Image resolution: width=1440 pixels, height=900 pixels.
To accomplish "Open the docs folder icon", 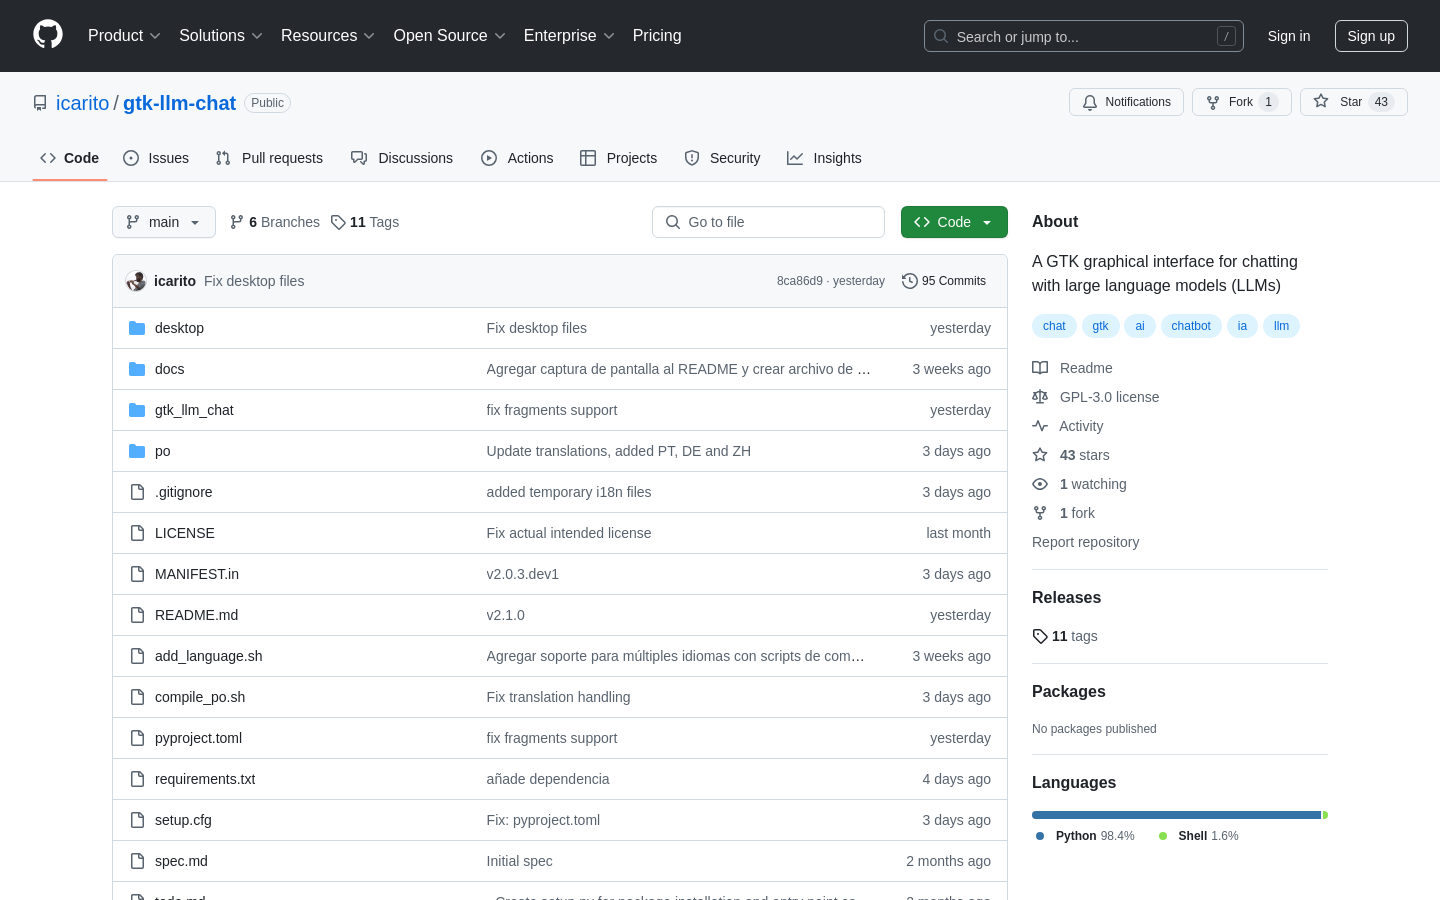I will coord(137,369).
